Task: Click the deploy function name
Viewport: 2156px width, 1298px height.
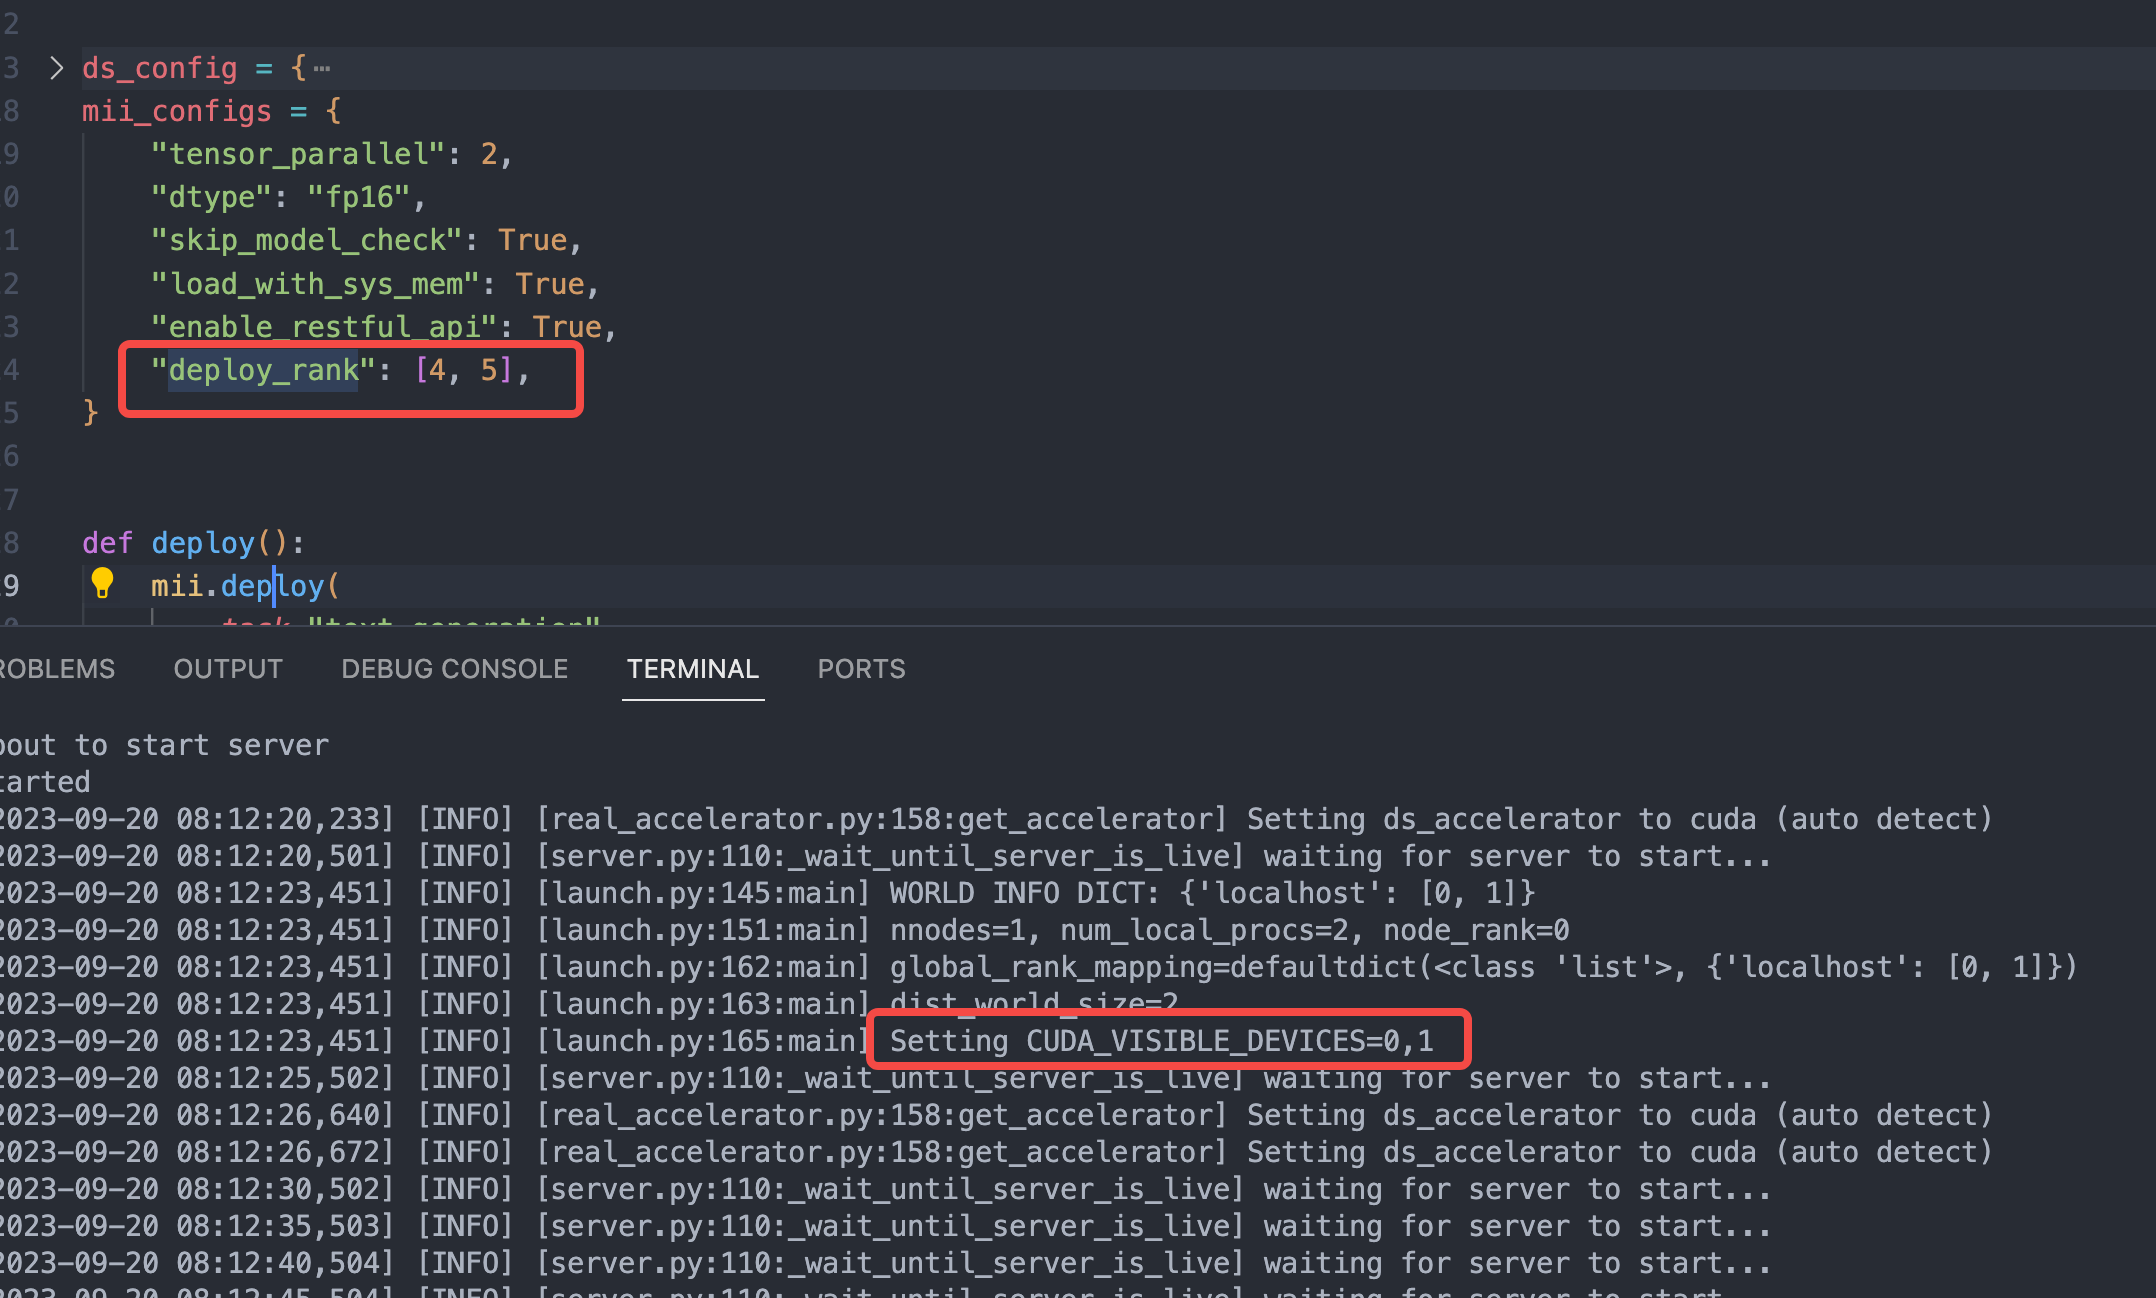Action: (203, 542)
